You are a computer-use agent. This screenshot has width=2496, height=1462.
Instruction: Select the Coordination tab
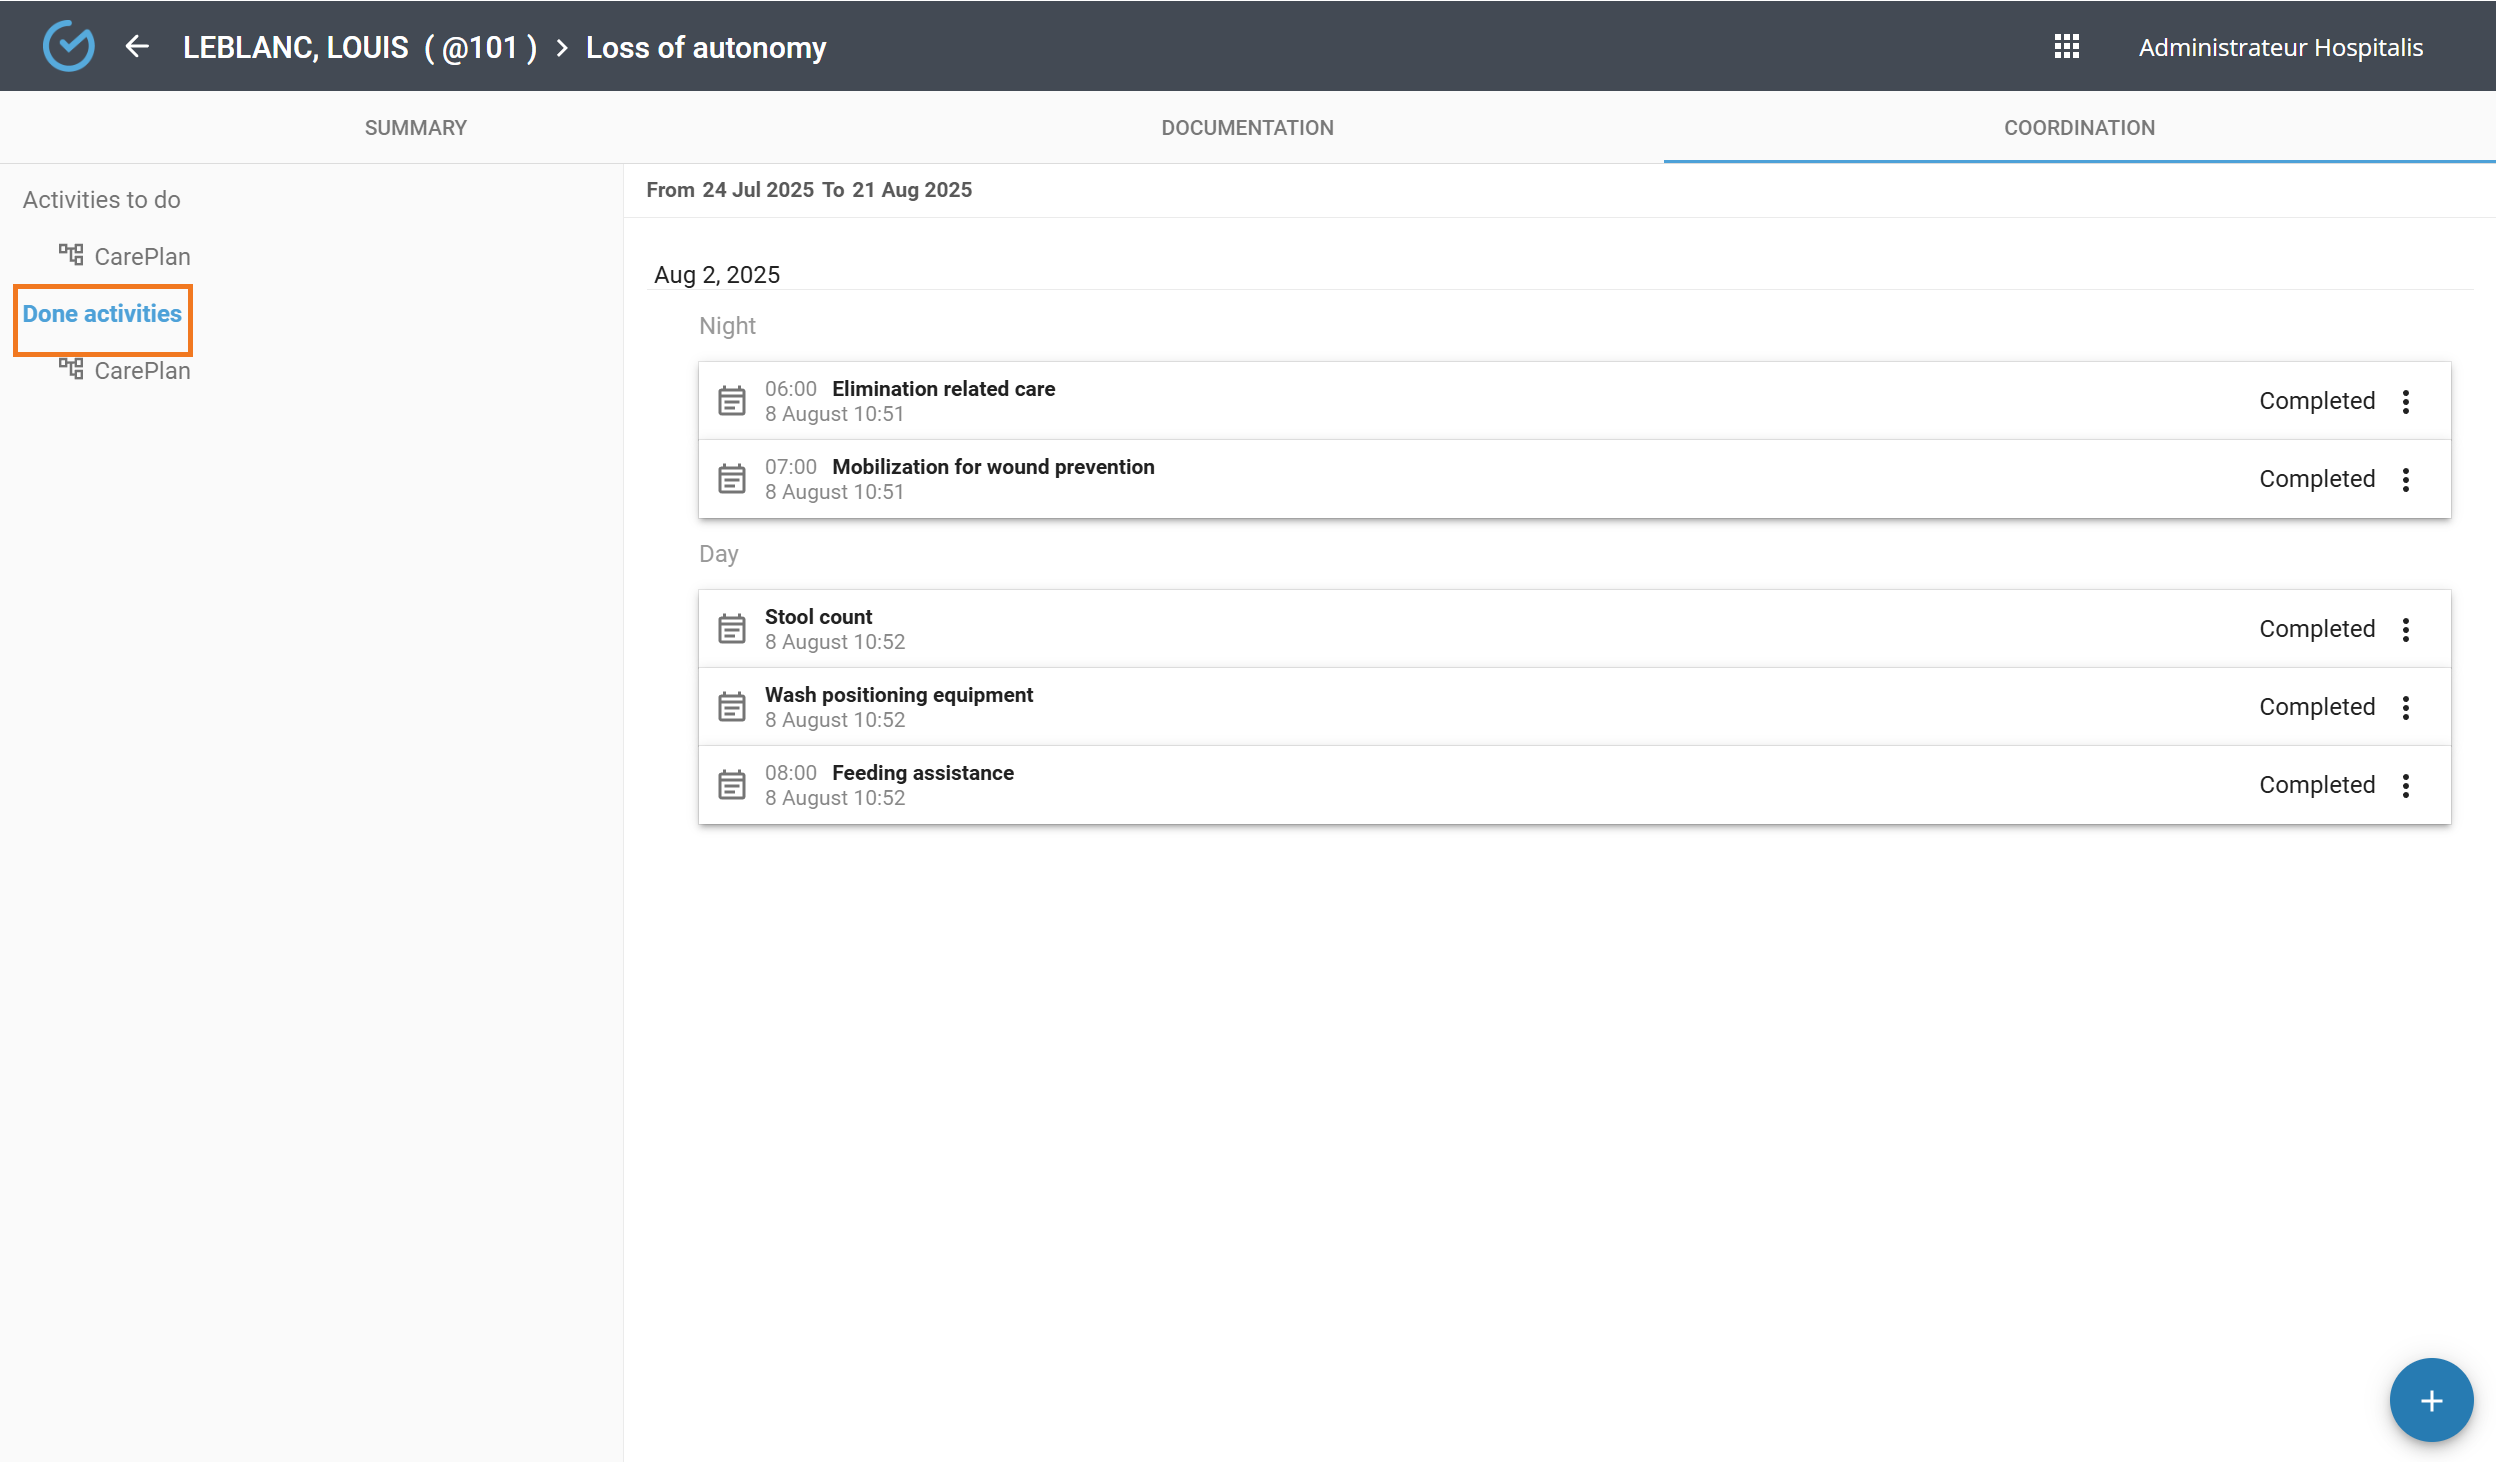(x=2079, y=128)
